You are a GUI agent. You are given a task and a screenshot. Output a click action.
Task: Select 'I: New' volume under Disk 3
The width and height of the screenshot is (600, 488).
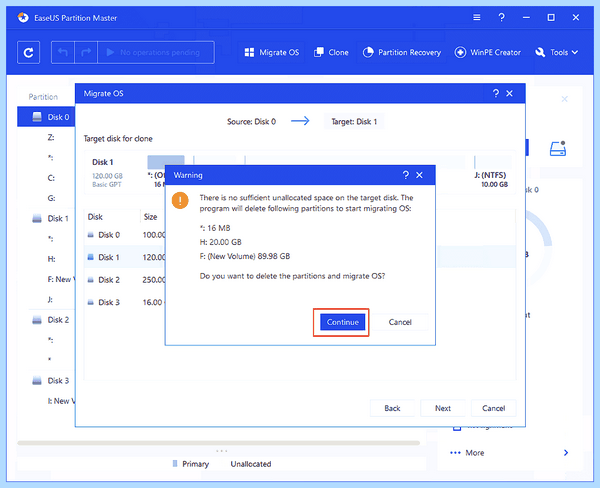click(60, 401)
